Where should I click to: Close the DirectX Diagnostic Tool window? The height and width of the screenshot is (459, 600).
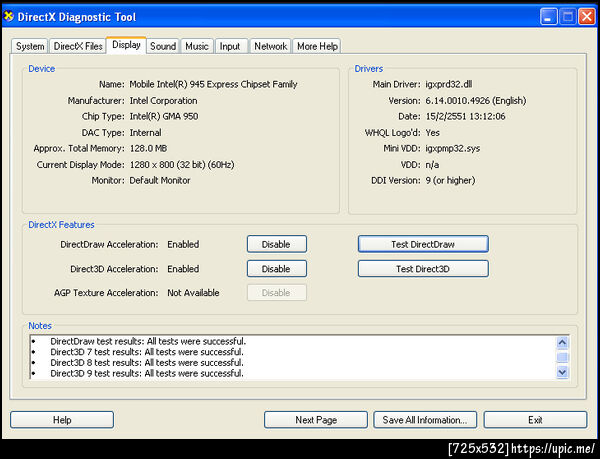coord(587,17)
